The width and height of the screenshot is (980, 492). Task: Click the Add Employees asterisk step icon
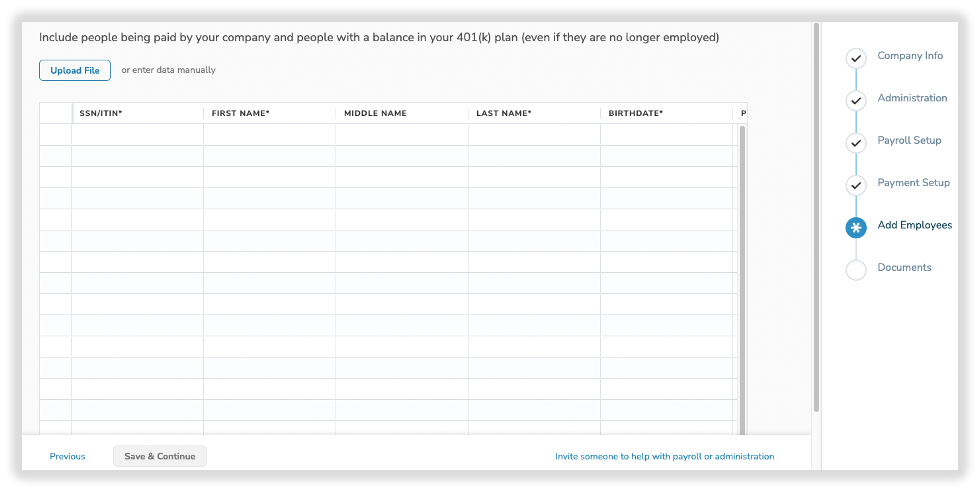tap(856, 228)
